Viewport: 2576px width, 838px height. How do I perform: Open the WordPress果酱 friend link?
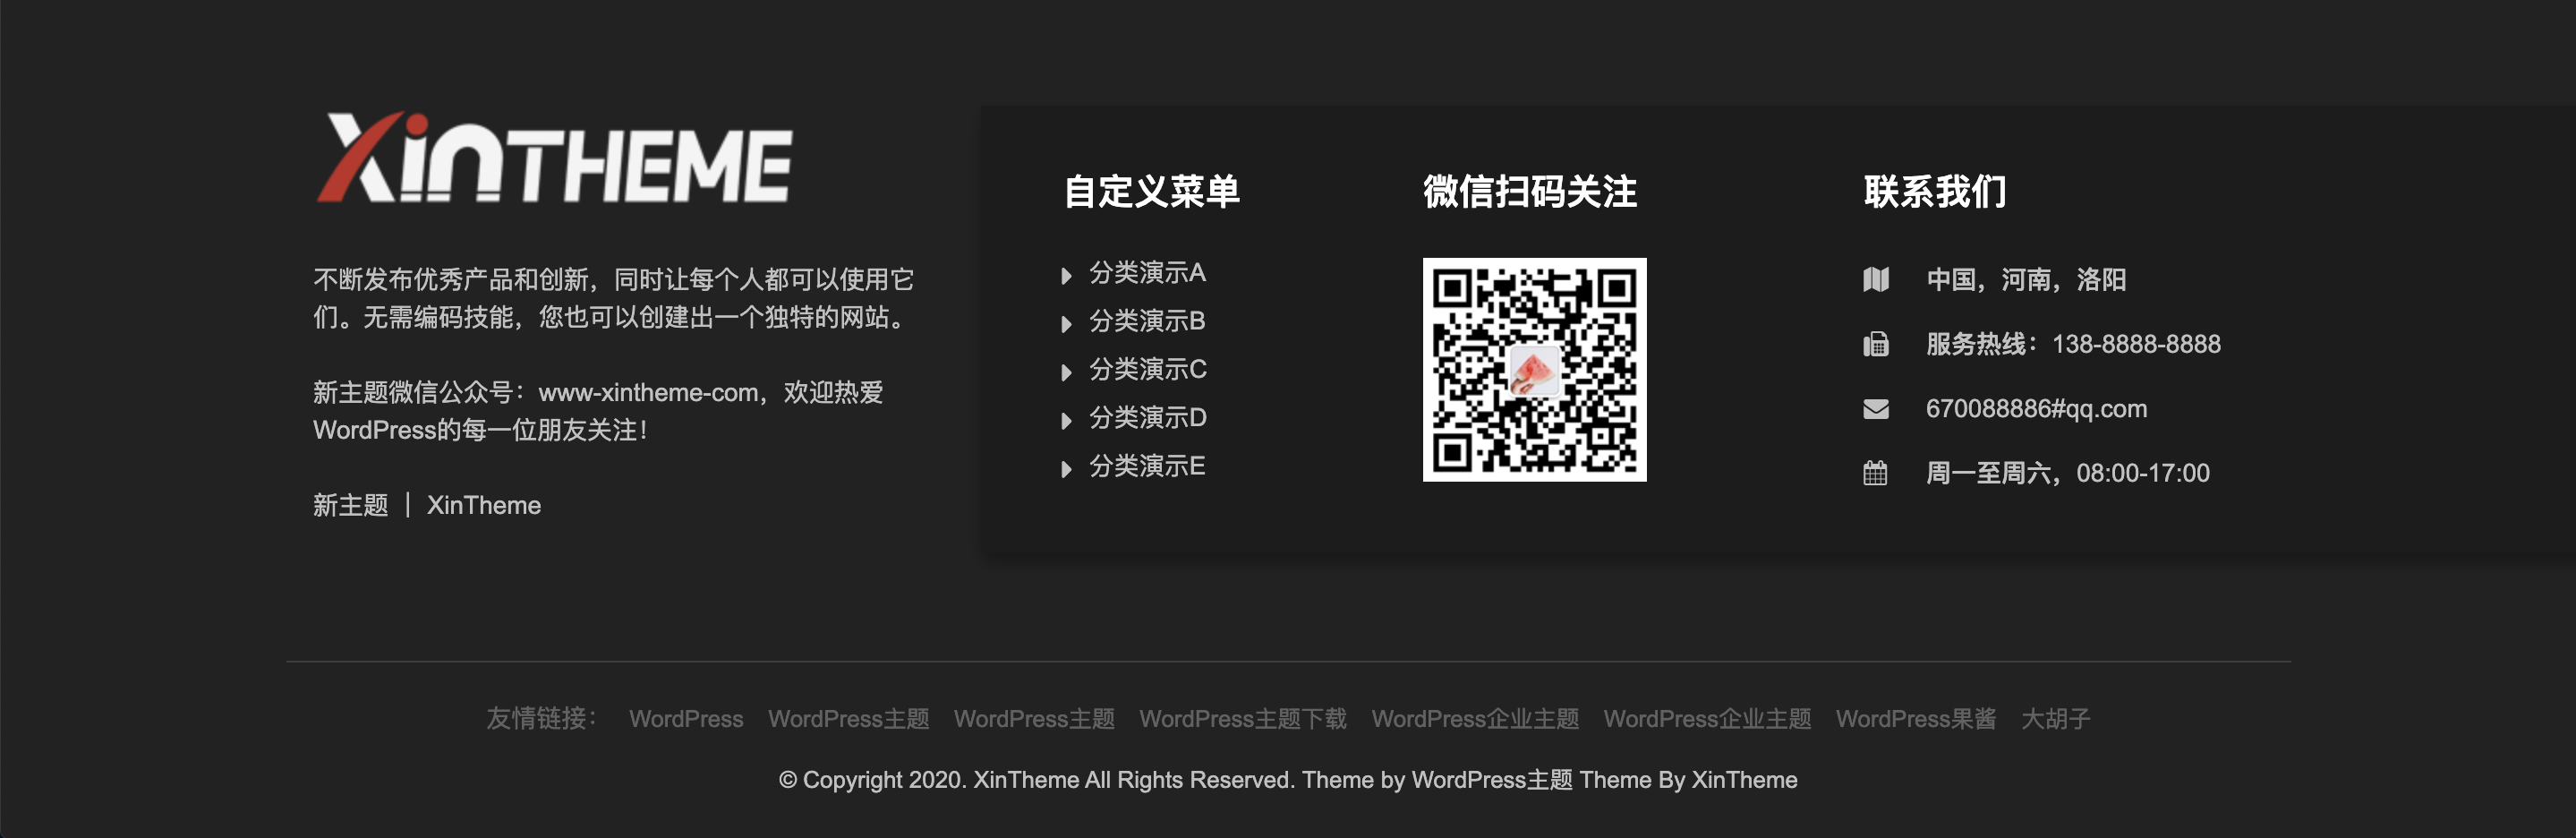pyautogui.click(x=1916, y=719)
